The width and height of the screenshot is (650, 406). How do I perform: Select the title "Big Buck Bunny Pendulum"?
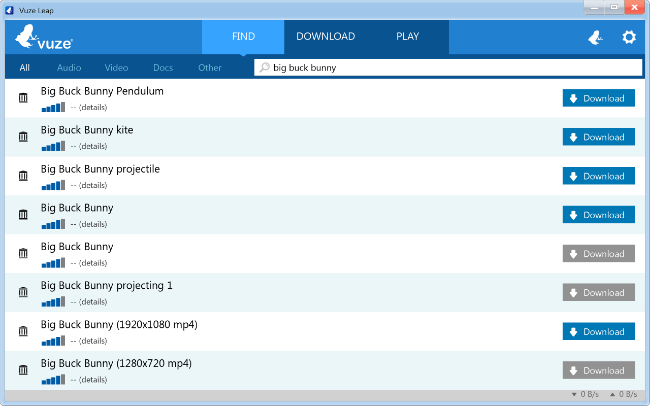pyautogui.click(x=102, y=91)
